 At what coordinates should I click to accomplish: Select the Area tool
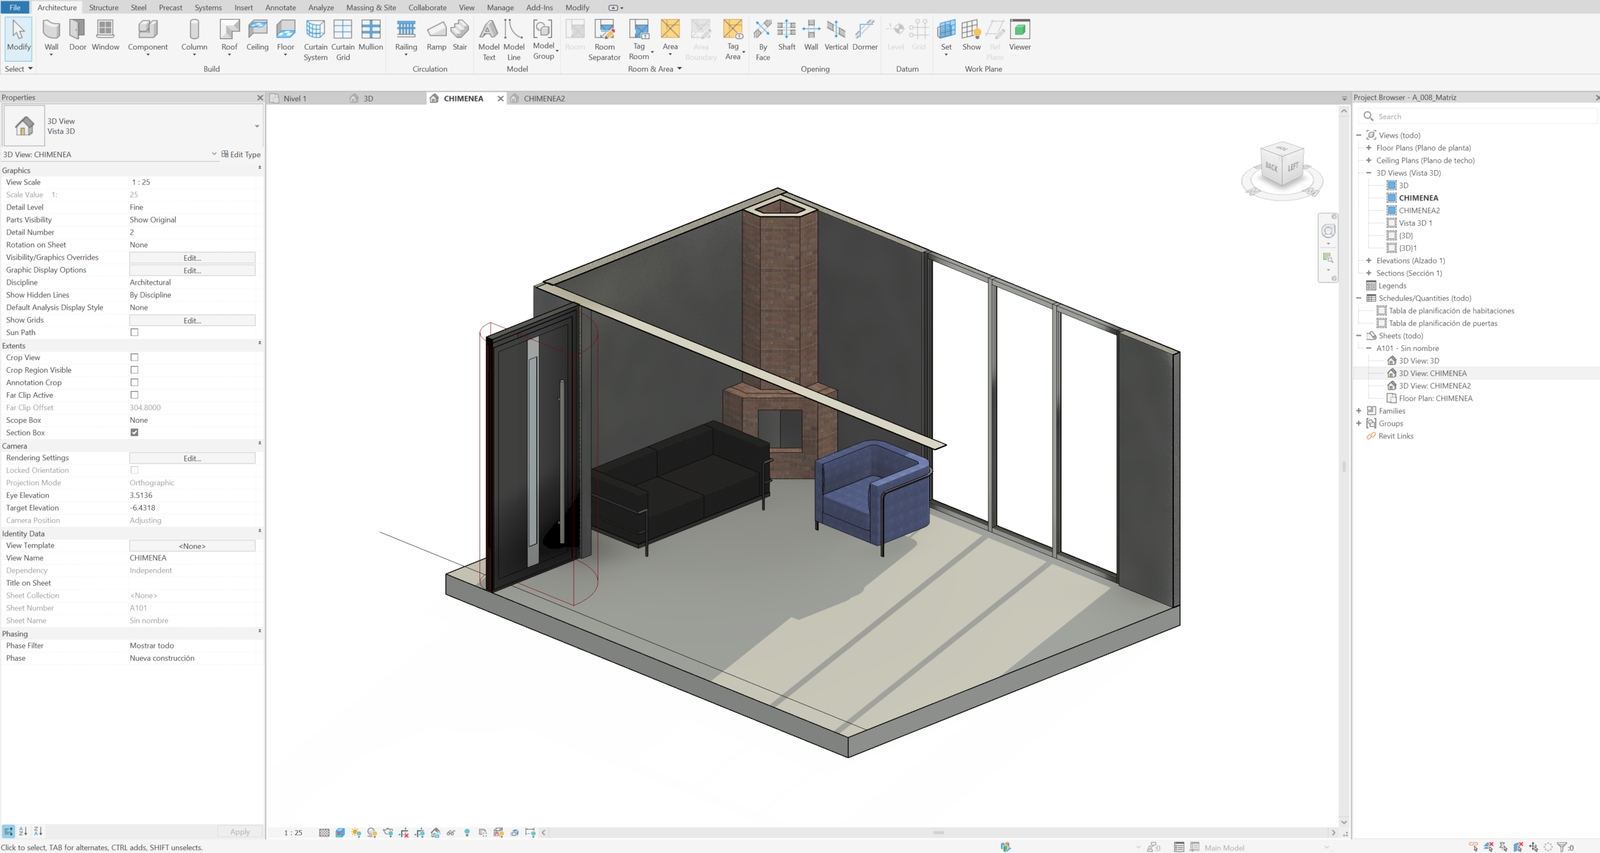[670, 36]
